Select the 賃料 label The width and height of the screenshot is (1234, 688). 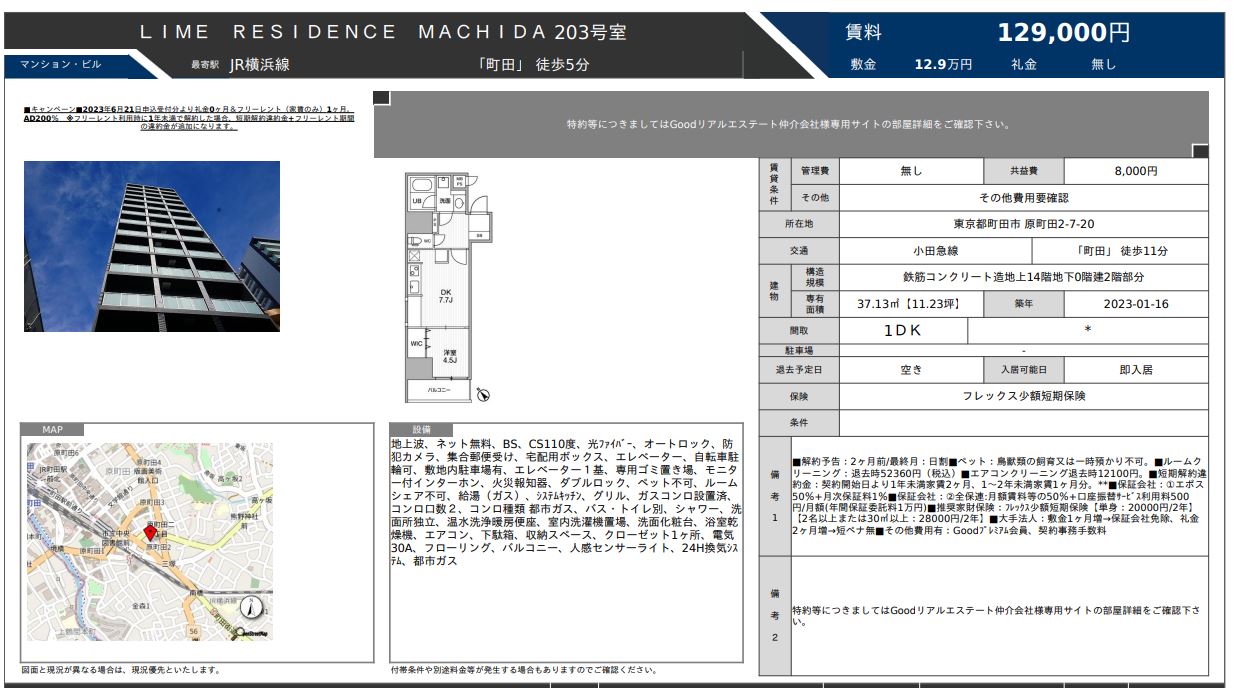point(864,32)
